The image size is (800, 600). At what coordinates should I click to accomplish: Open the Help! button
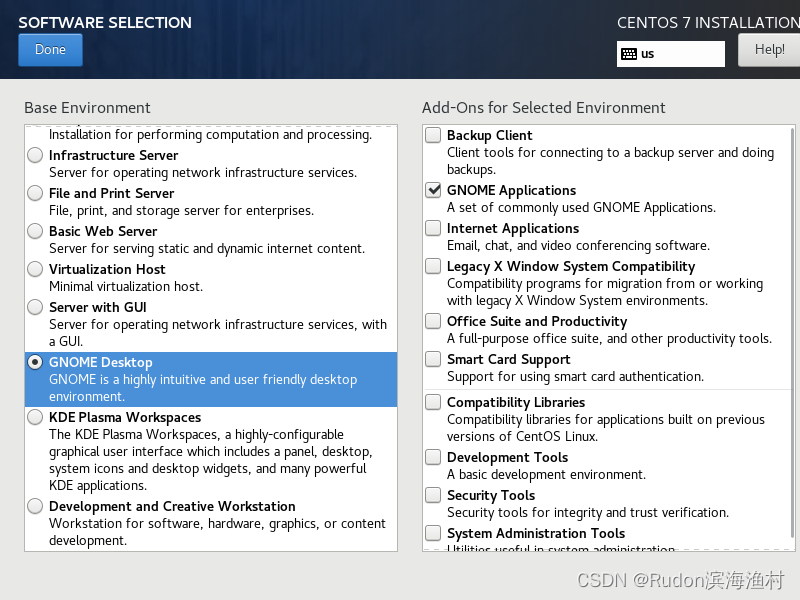coord(769,49)
